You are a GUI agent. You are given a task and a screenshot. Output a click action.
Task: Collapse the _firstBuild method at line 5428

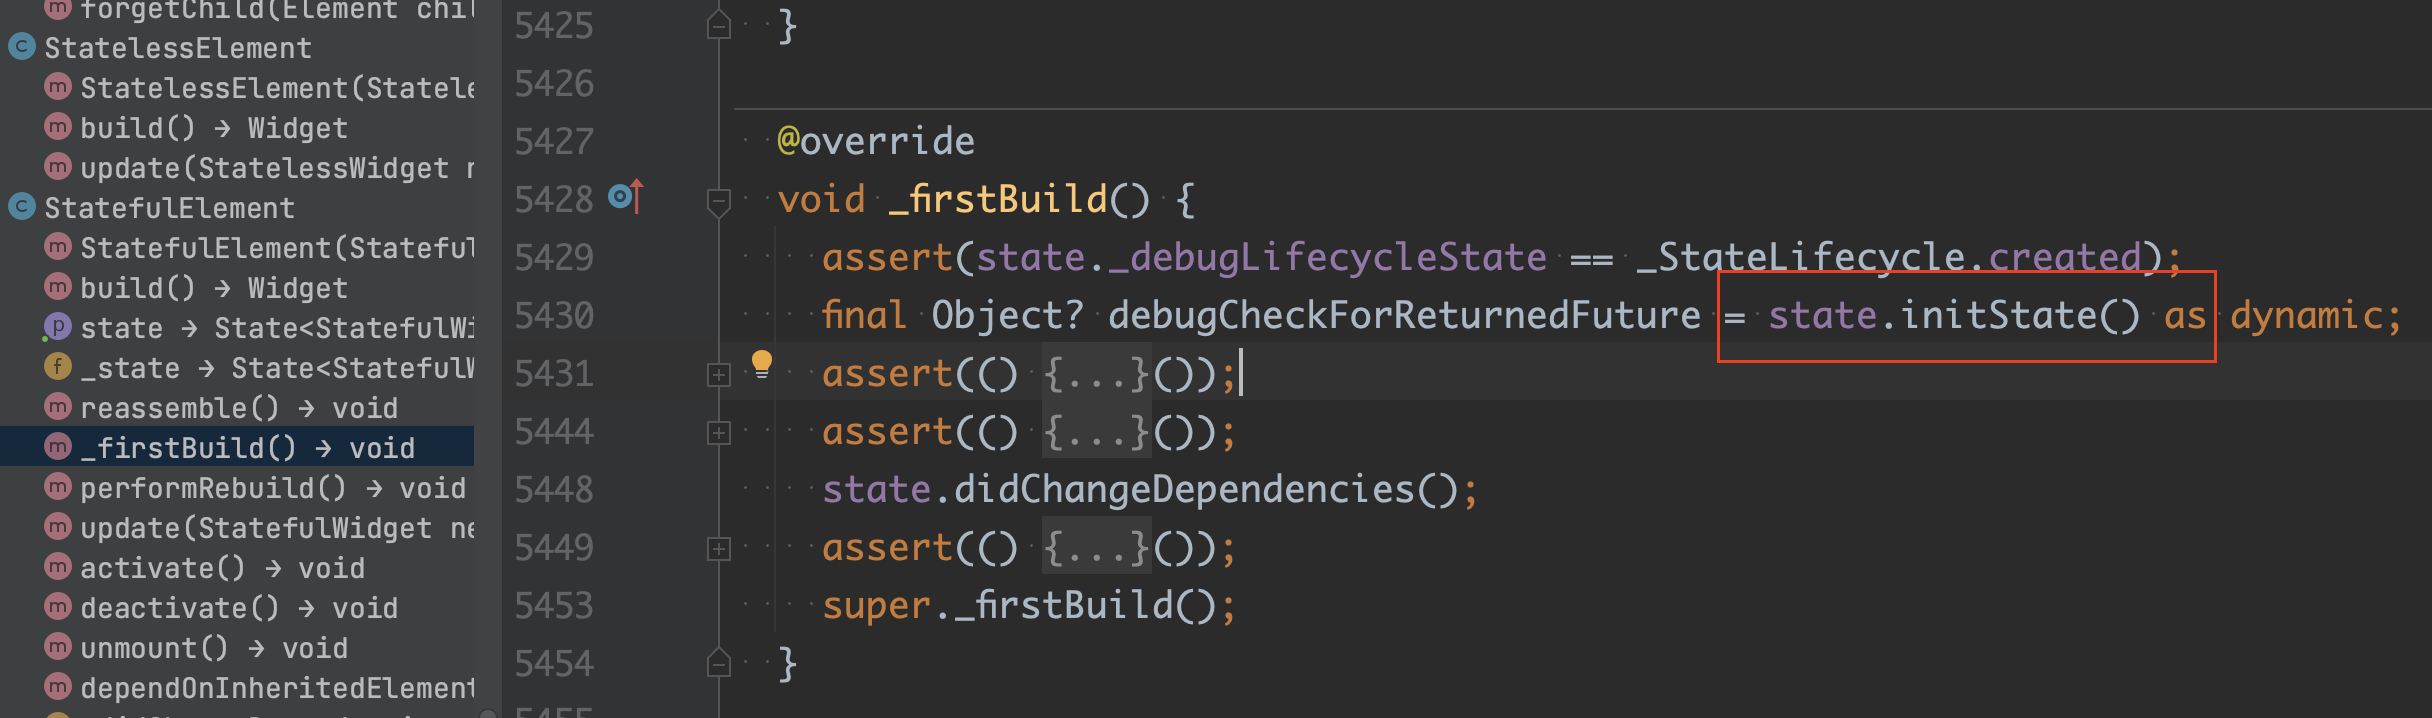coord(718,201)
